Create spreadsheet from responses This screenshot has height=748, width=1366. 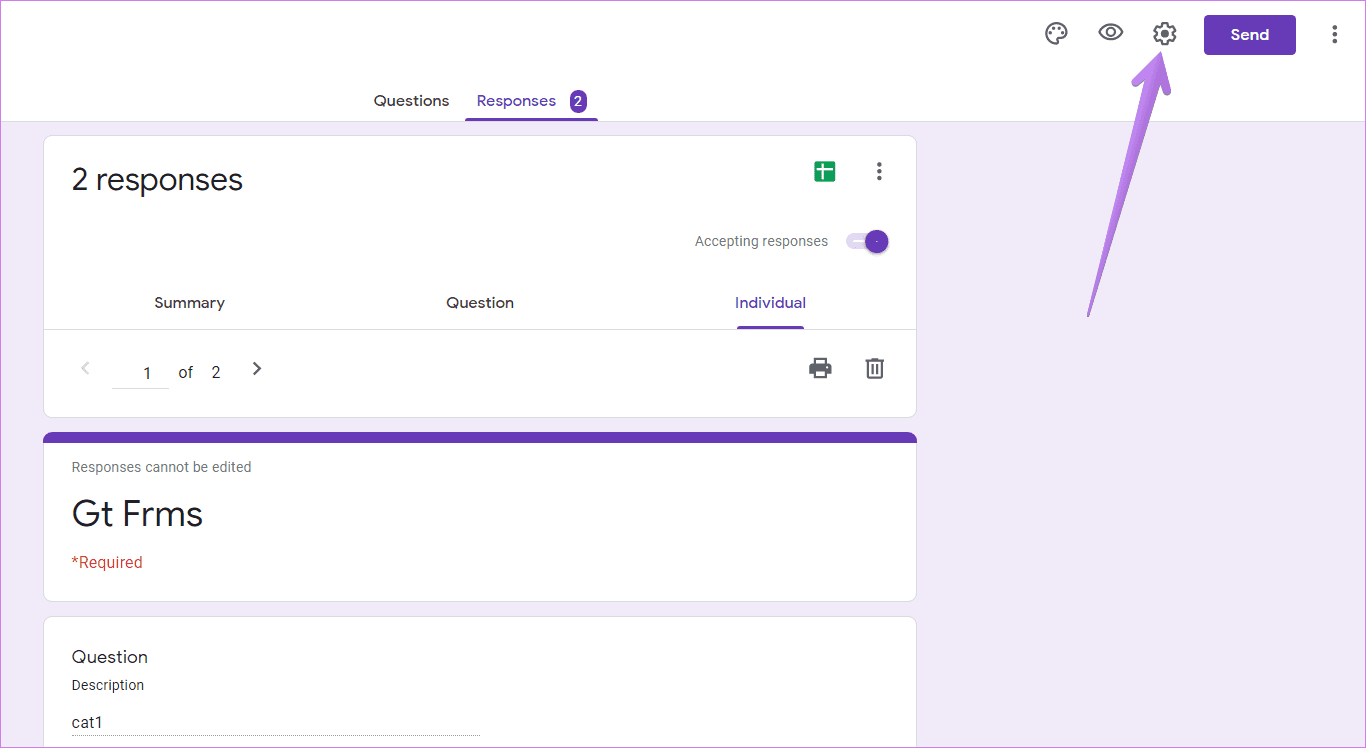(824, 171)
